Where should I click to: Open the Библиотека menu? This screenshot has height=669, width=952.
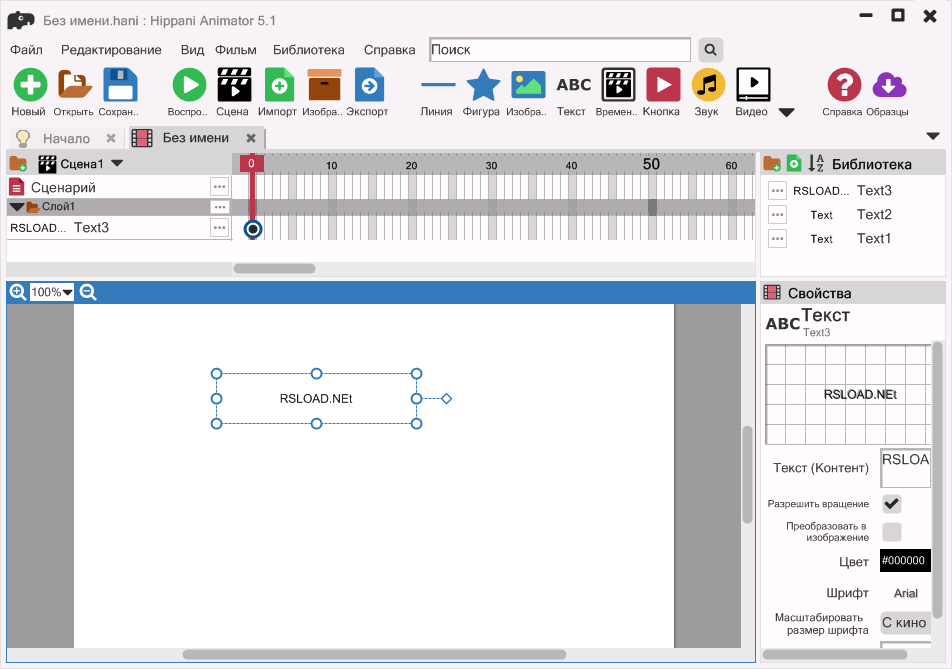[308, 50]
